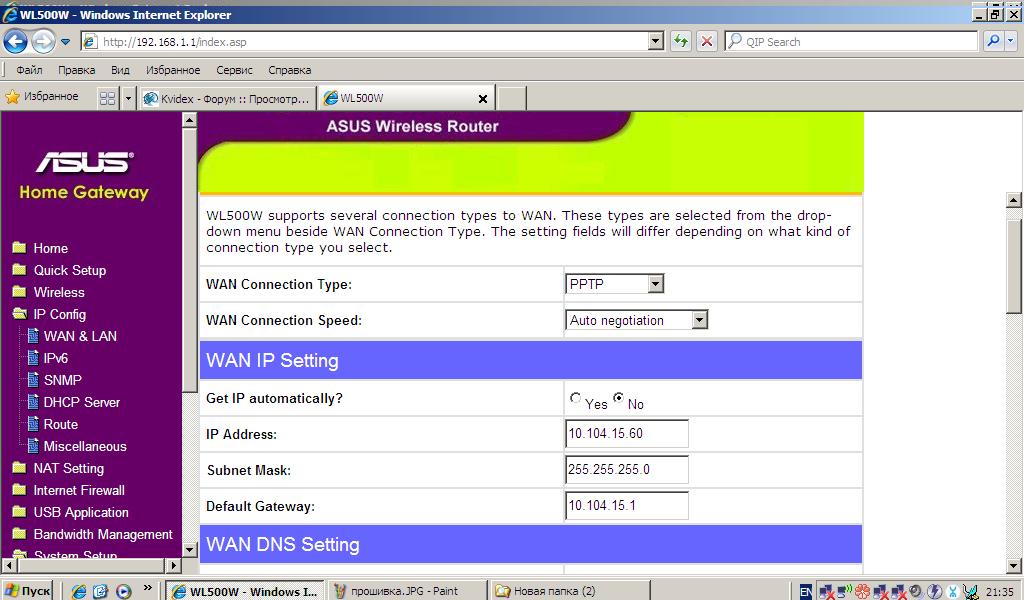Open the Сервис menu
This screenshot has height=600, width=1024.
click(234, 70)
